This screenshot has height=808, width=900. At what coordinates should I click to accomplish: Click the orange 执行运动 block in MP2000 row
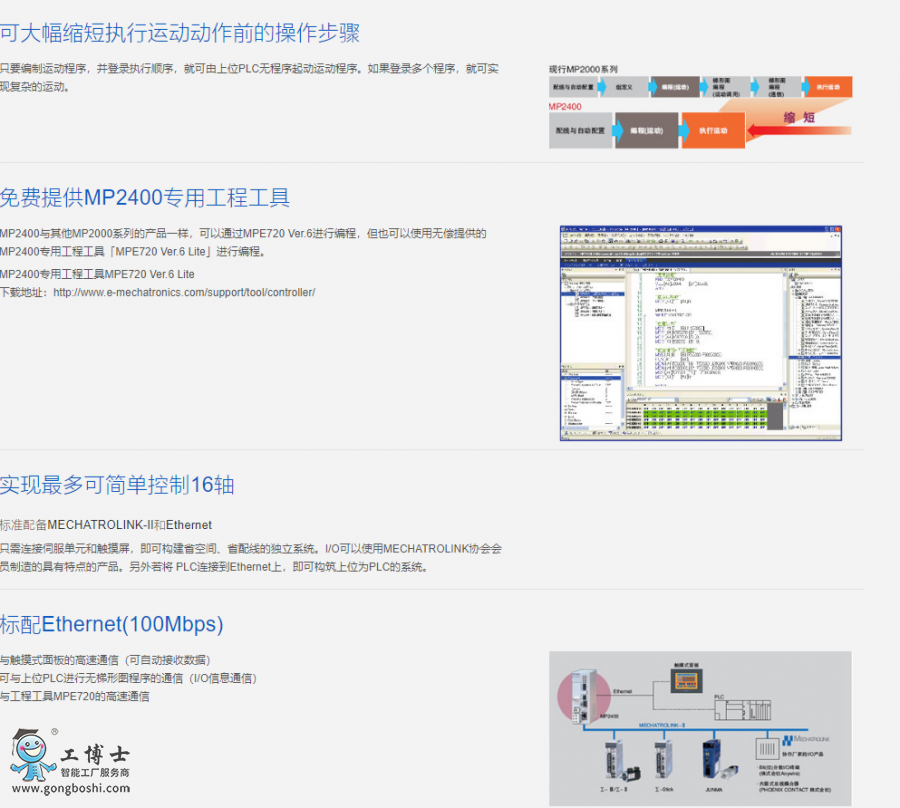point(828,87)
